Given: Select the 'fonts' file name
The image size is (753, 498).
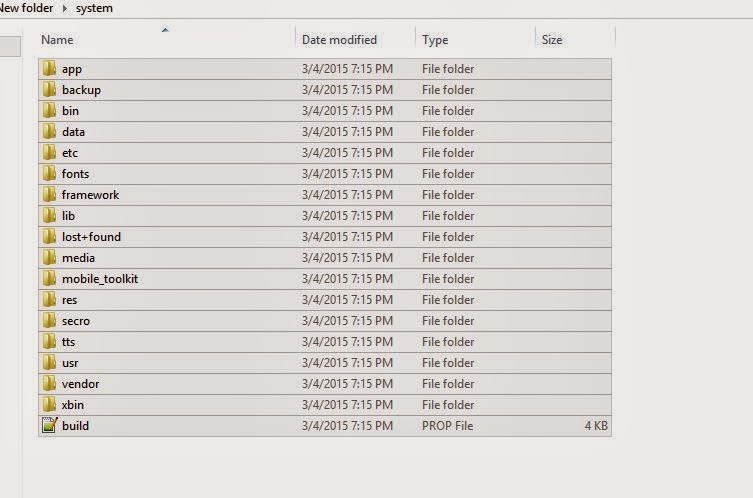Looking at the screenshot, I should pos(75,174).
